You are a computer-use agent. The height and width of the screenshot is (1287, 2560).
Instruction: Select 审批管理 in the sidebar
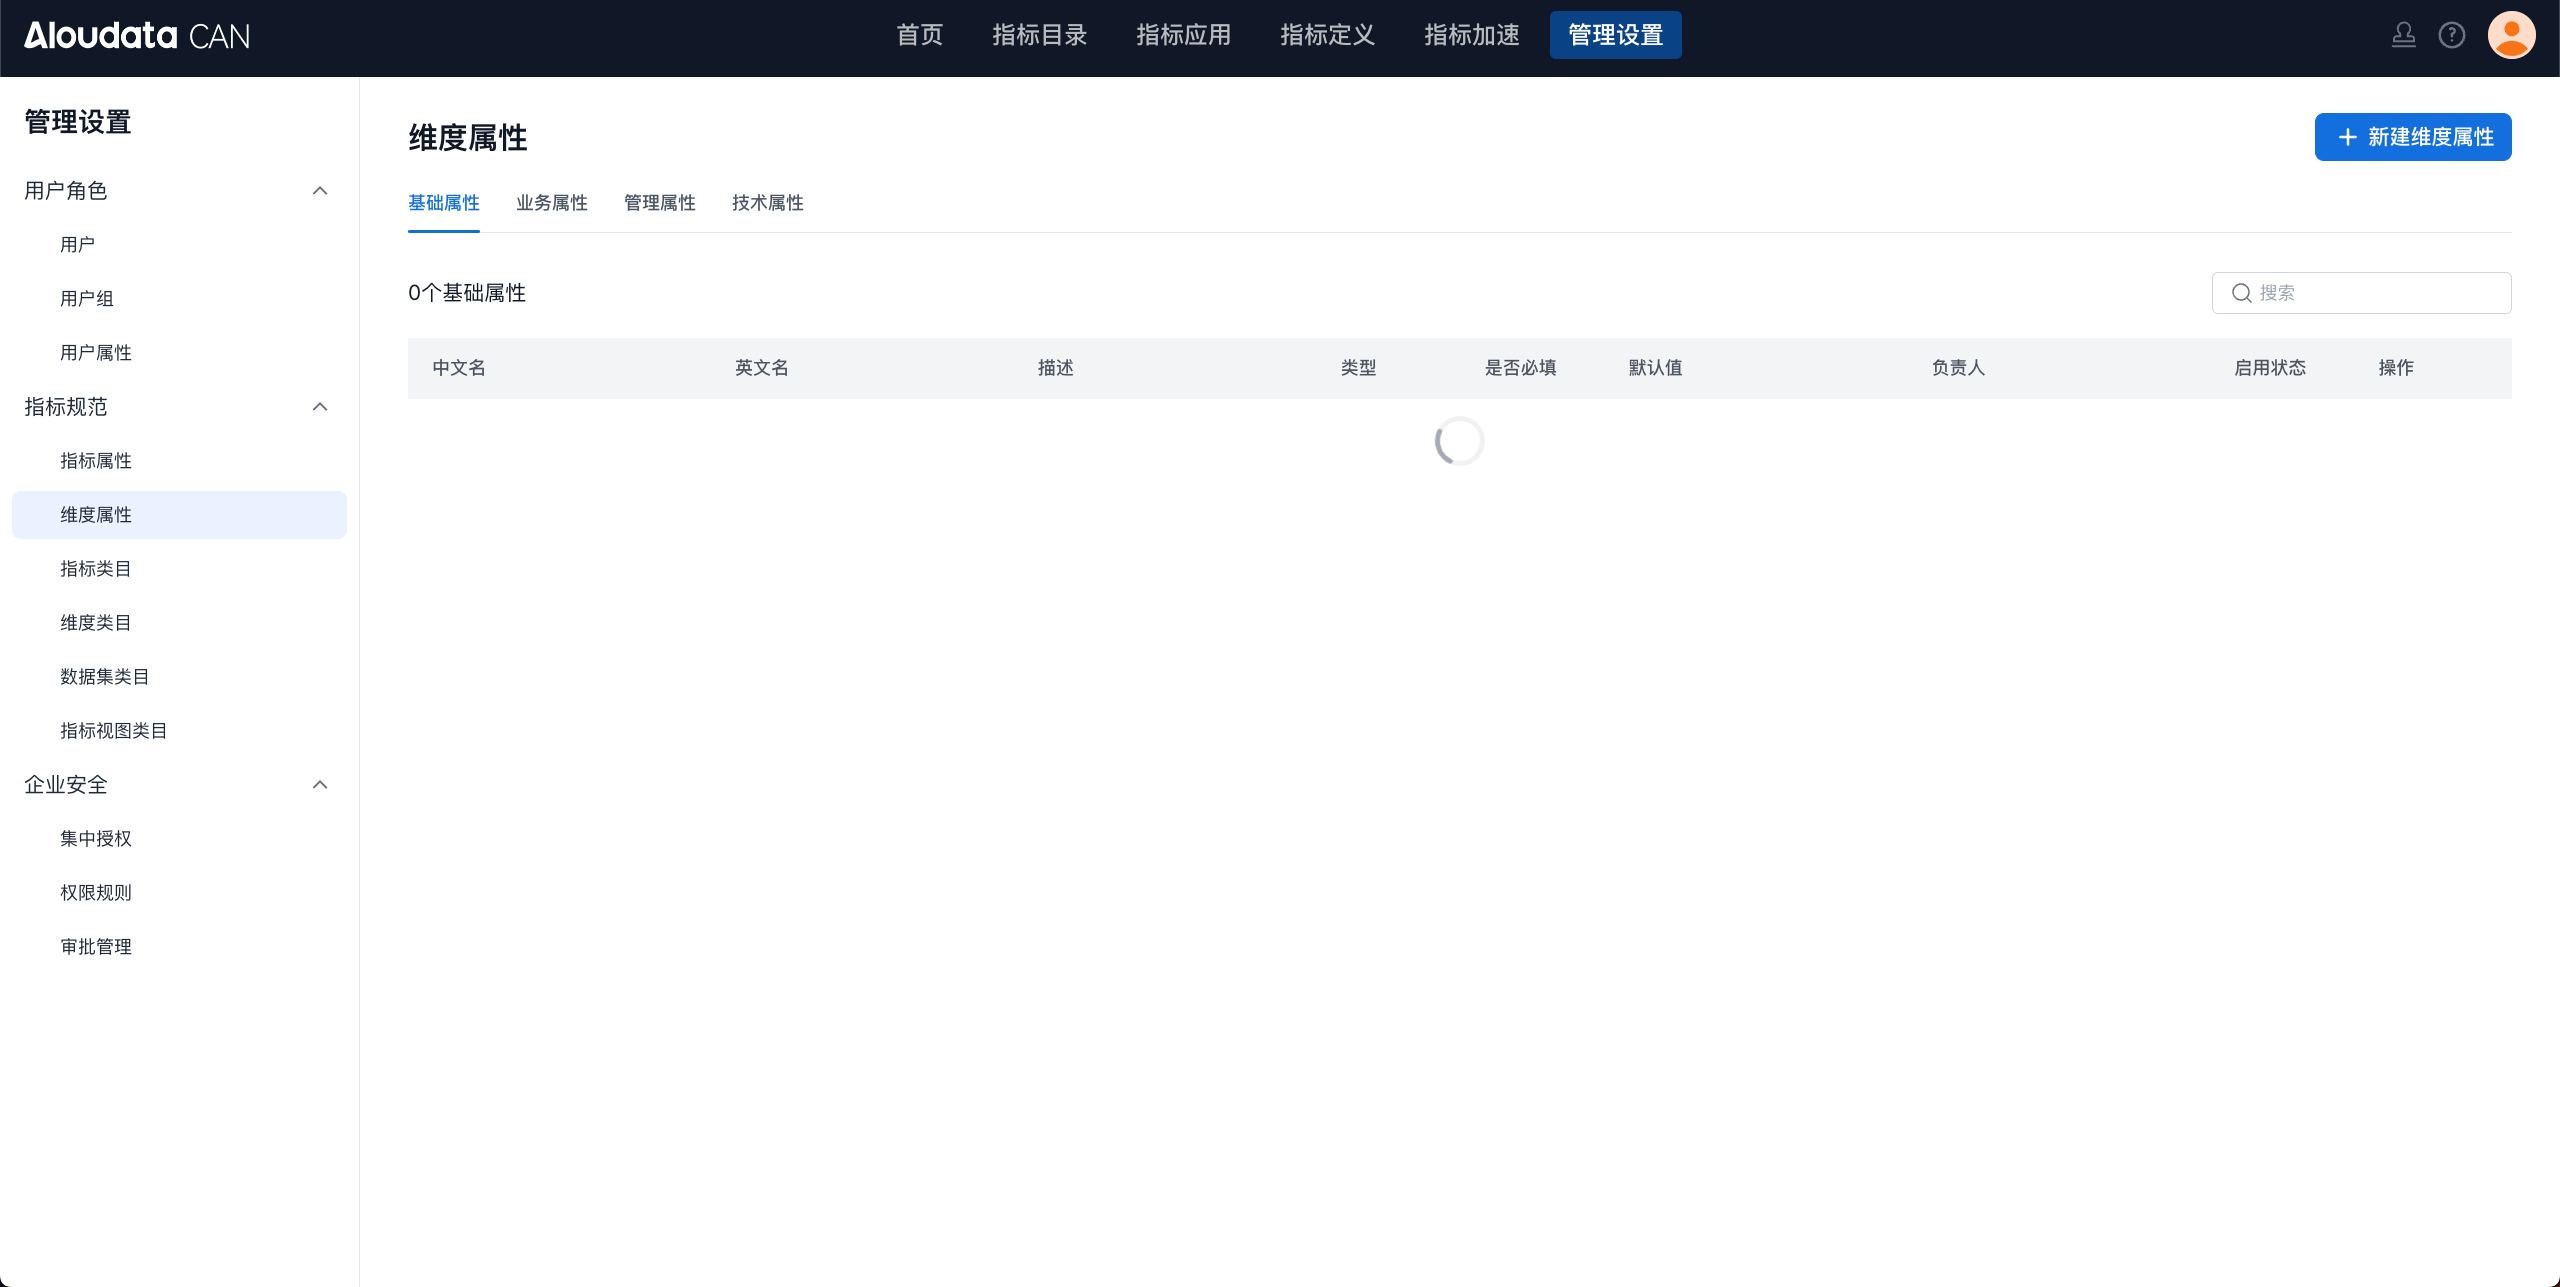click(96, 947)
